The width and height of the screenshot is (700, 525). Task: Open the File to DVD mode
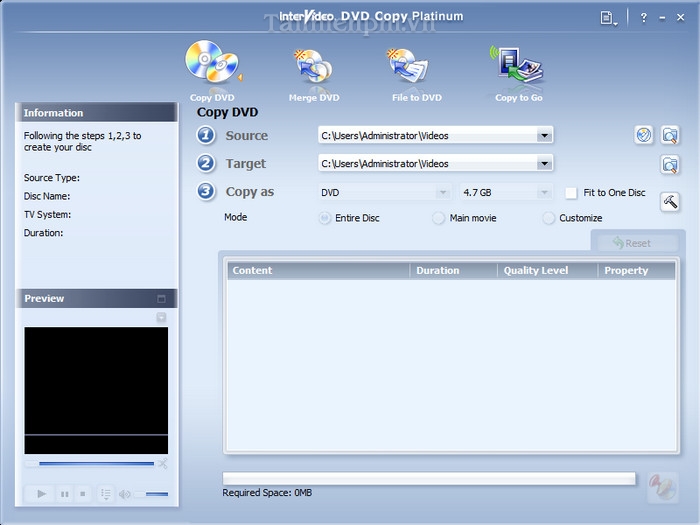(x=414, y=69)
